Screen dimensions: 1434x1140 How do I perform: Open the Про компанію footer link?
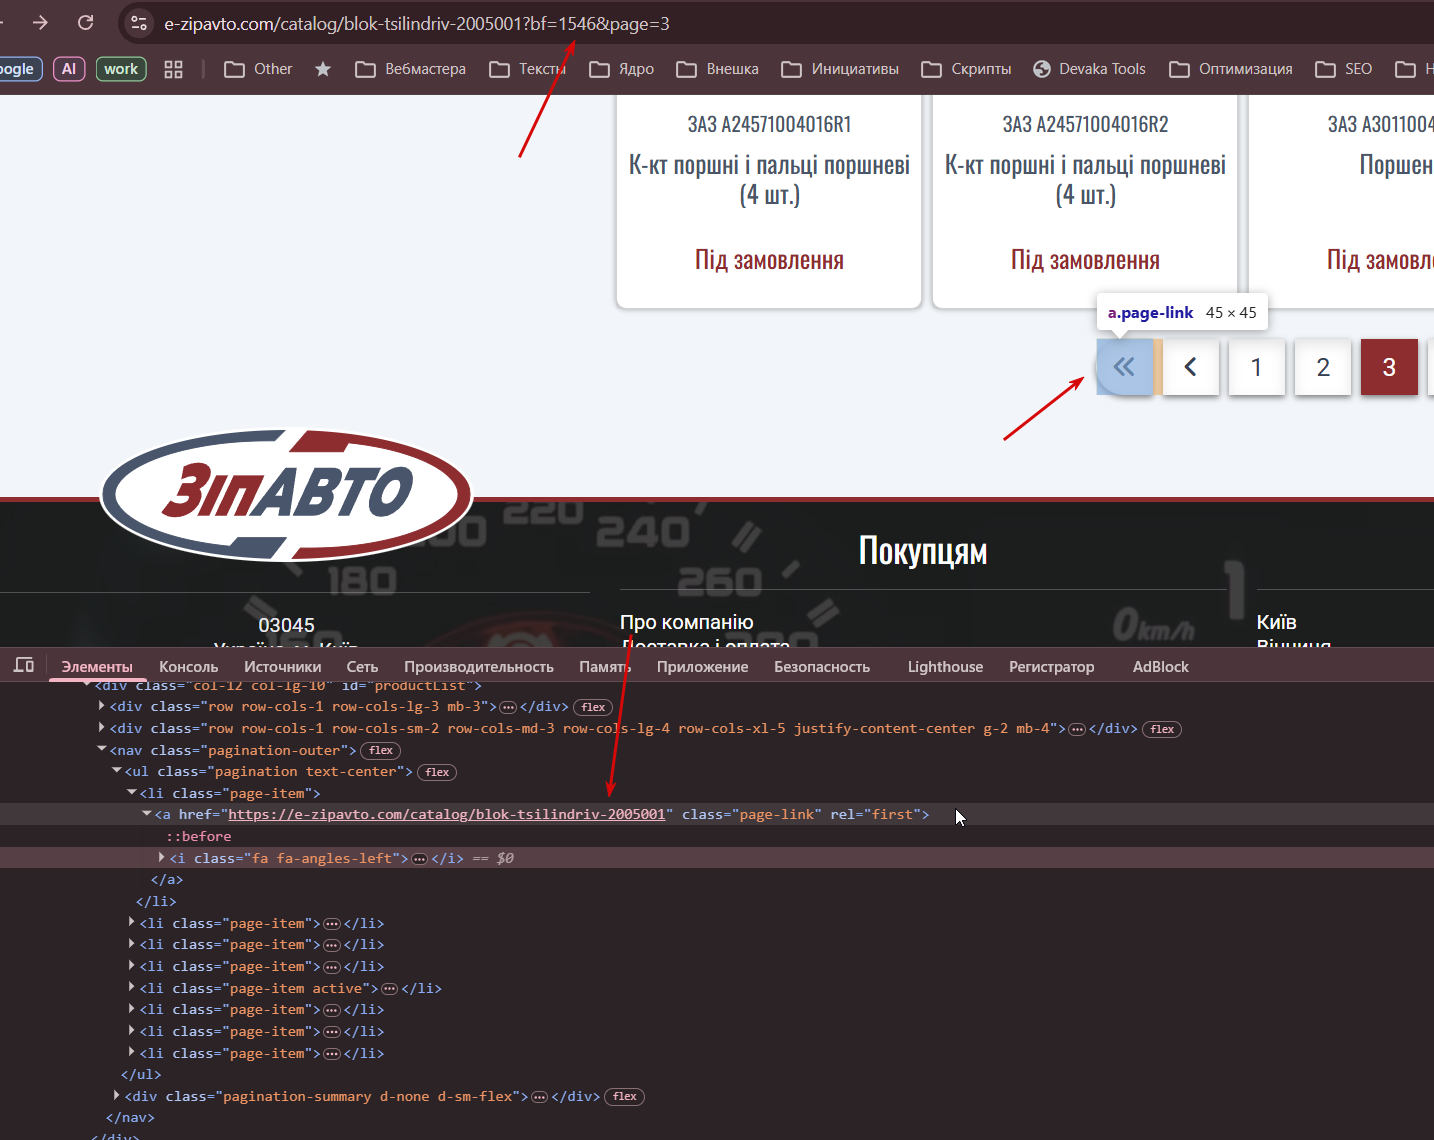(x=686, y=622)
